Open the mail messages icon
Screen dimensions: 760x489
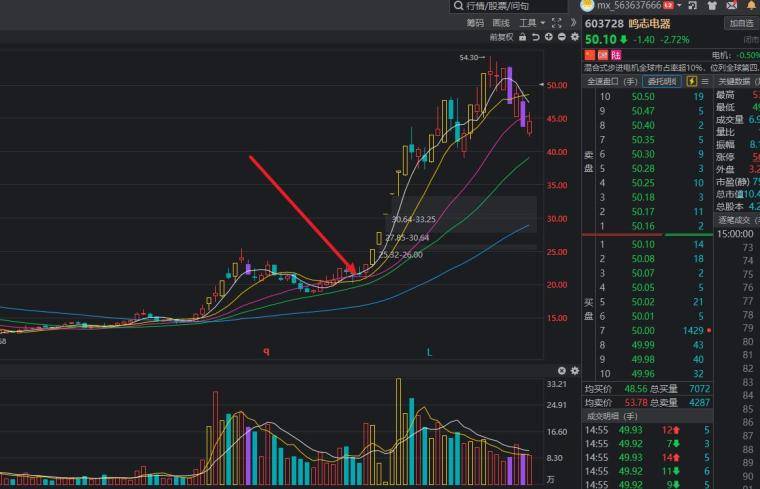click(x=732, y=5)
